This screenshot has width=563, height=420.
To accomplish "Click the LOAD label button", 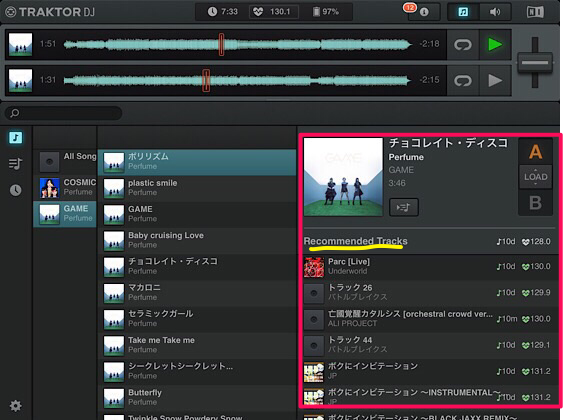I will [535, 177].
